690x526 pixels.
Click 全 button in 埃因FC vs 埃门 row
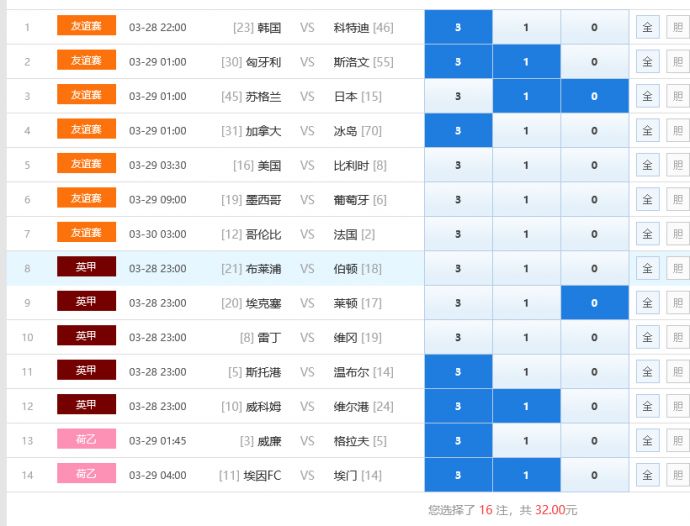click(x=646, y=475)
